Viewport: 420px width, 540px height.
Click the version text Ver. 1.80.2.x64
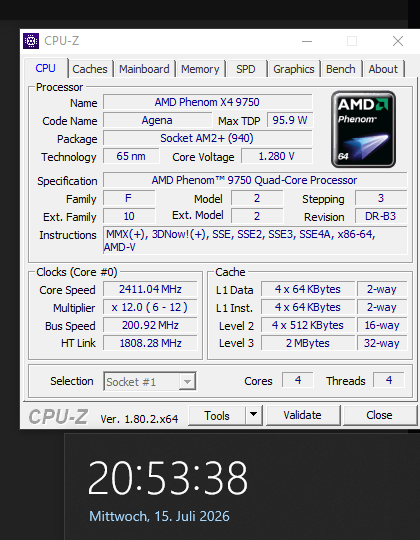(139, 419)
